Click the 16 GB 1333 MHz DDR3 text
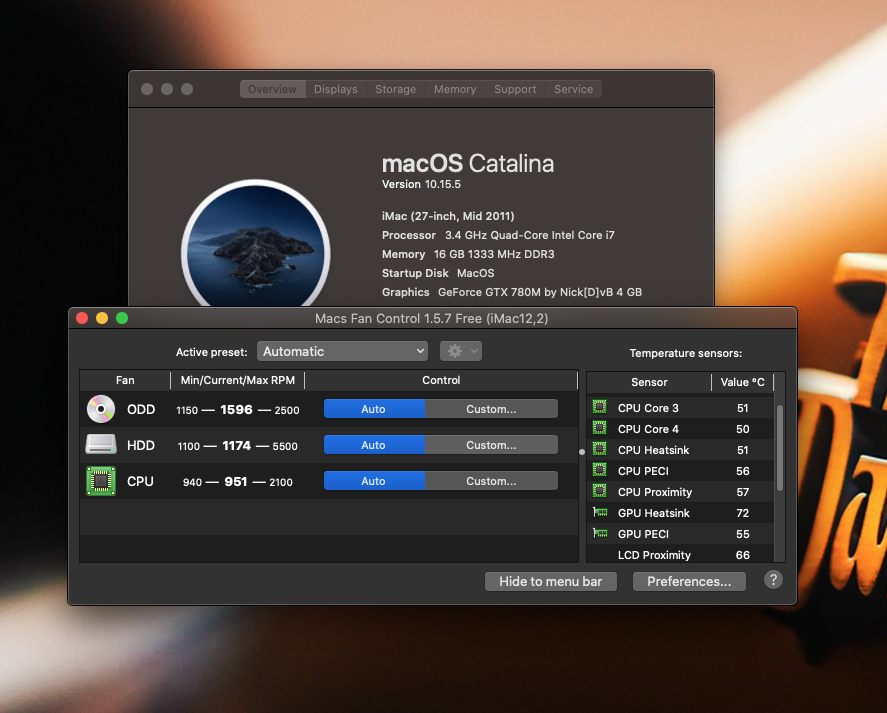The height and width of the screenshot is (713, 887). point(494,254)
